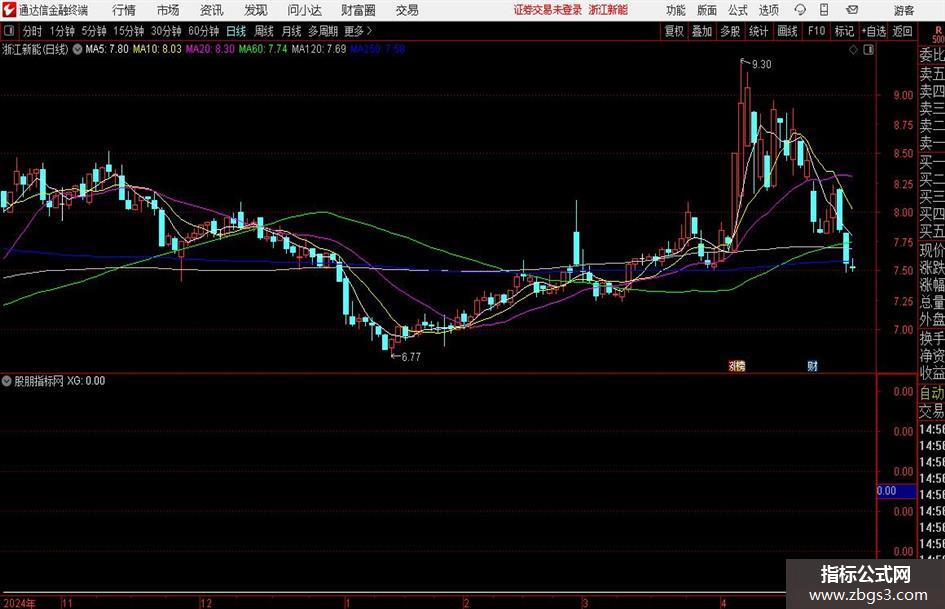
Task: Click the 证券交易未登录 login link
Action: pos(548,10)
